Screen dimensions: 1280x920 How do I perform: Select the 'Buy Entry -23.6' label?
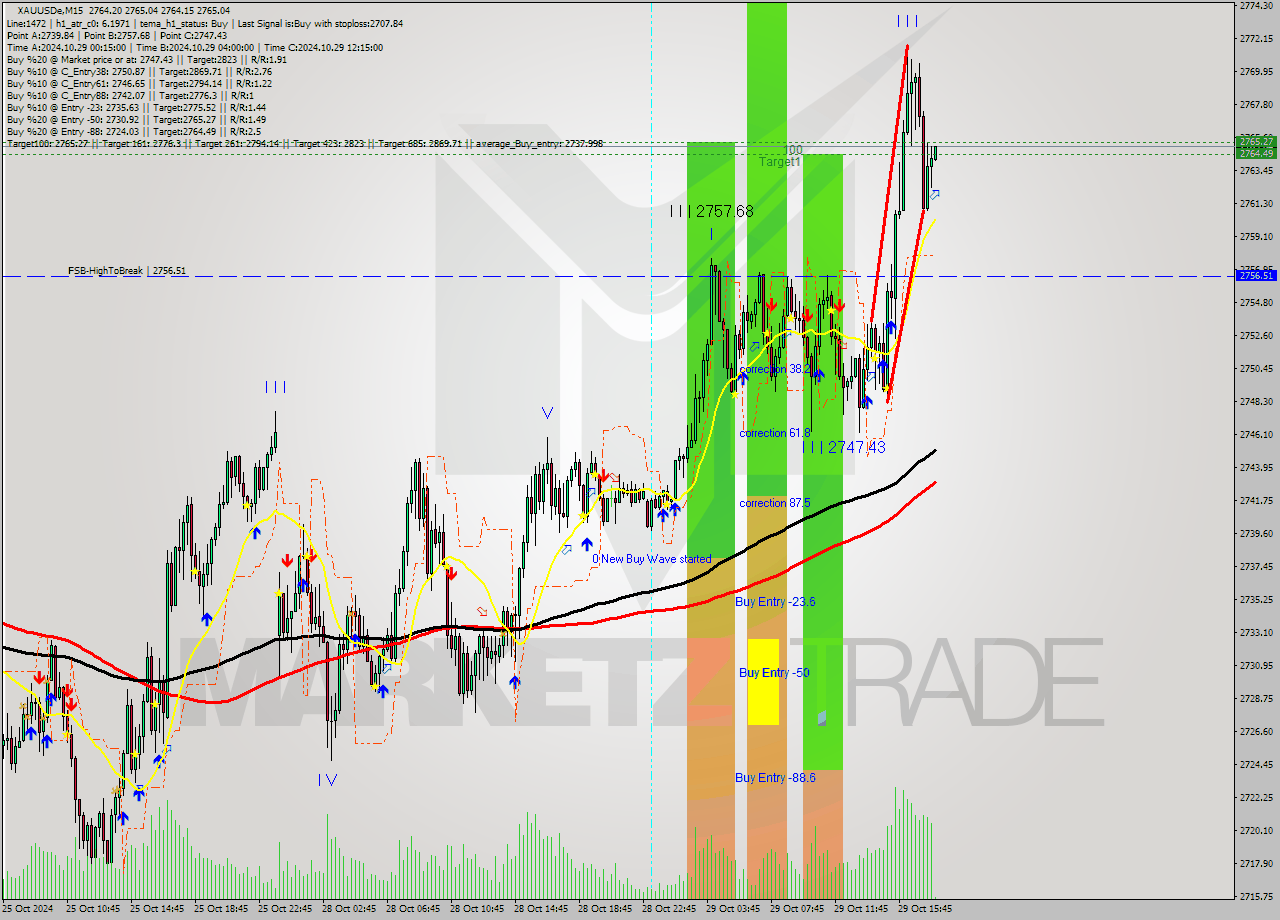pyautogui.click(x=775, y=602)
